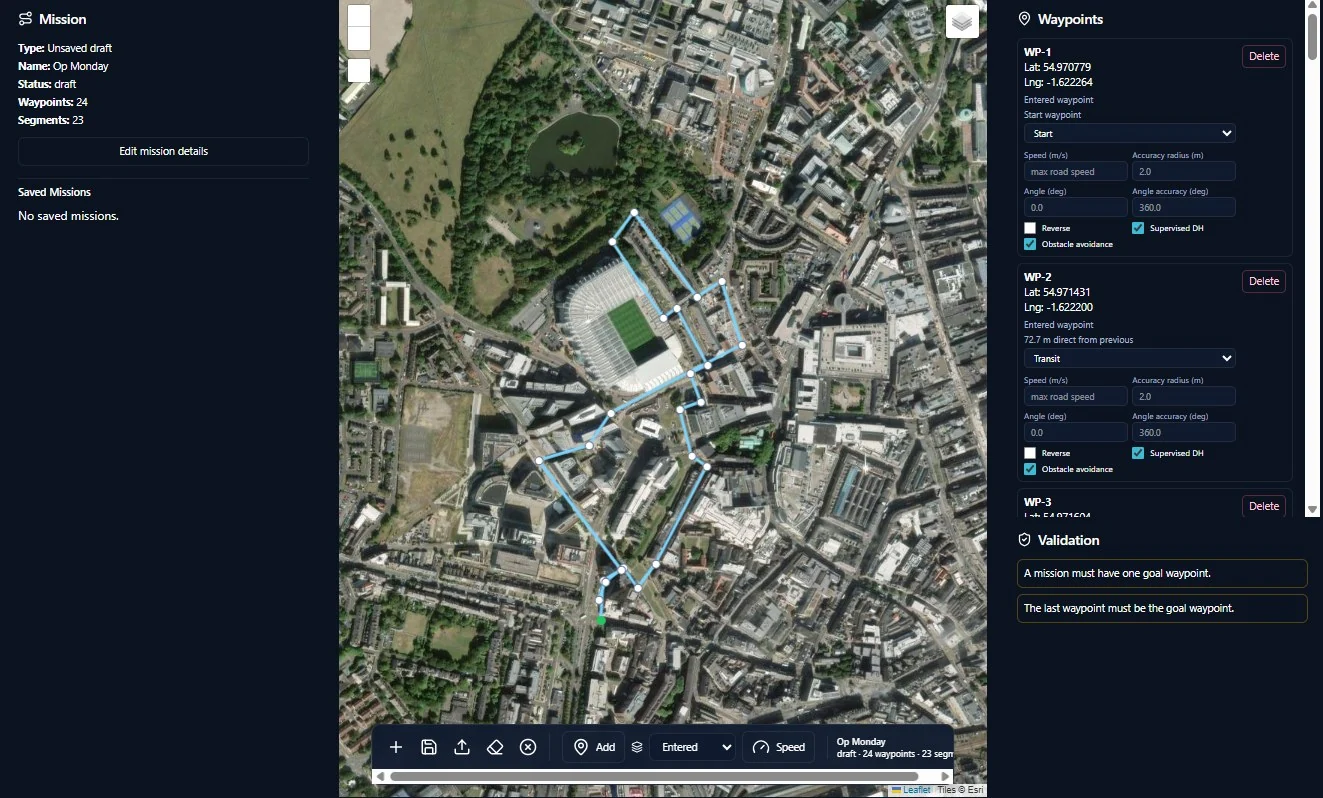Click the green start marker on map
Image resolution: width=1323 pixels, height=798 pixels.
(x=601, y=621)
